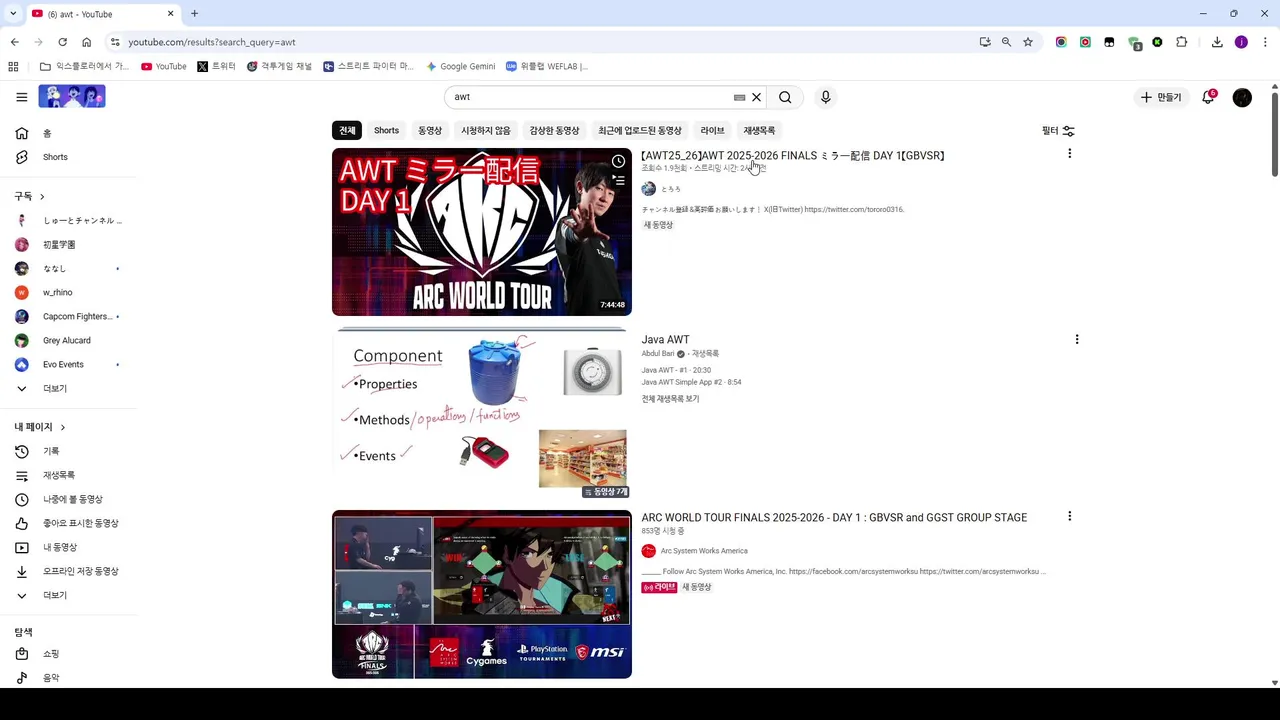This screenshot has width=1280, height=720.
Task: Open a new browser tab
Action: pyautogui.click(x=194, y=14)
